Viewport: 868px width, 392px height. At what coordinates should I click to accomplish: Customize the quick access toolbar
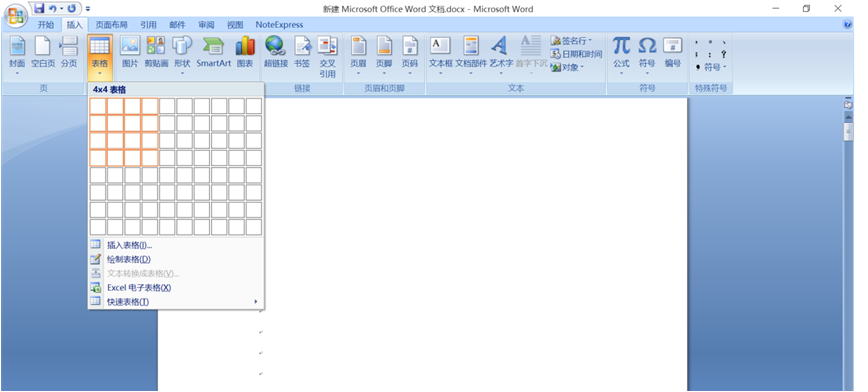click(x=88, y=9)
